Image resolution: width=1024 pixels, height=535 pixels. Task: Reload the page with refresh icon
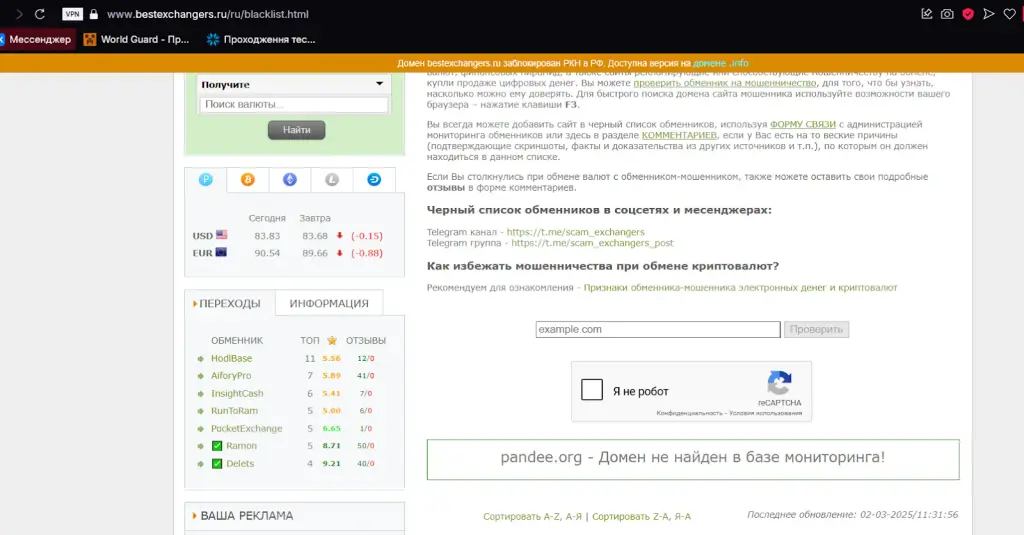[40, 14]
